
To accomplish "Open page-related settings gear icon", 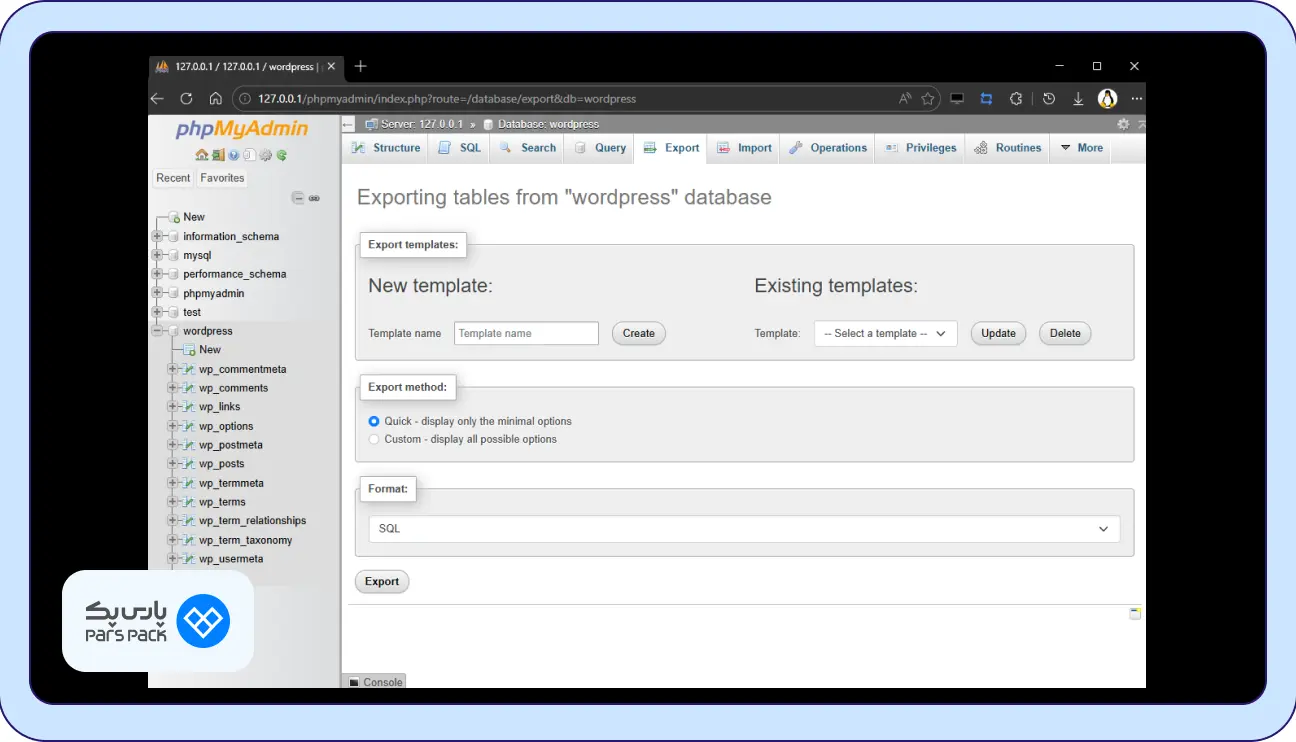I will [1123, 124].
